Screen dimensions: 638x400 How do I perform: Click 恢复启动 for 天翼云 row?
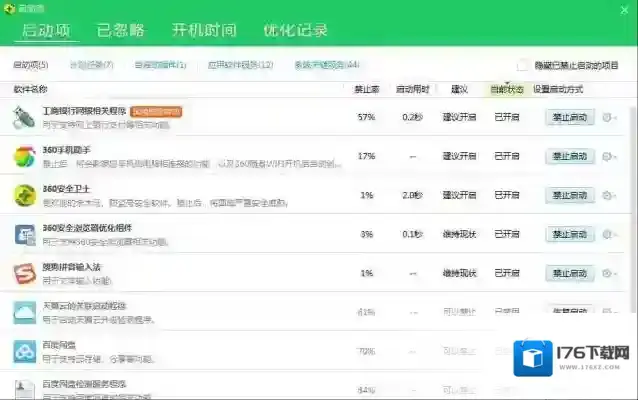(x=570, y=310)
